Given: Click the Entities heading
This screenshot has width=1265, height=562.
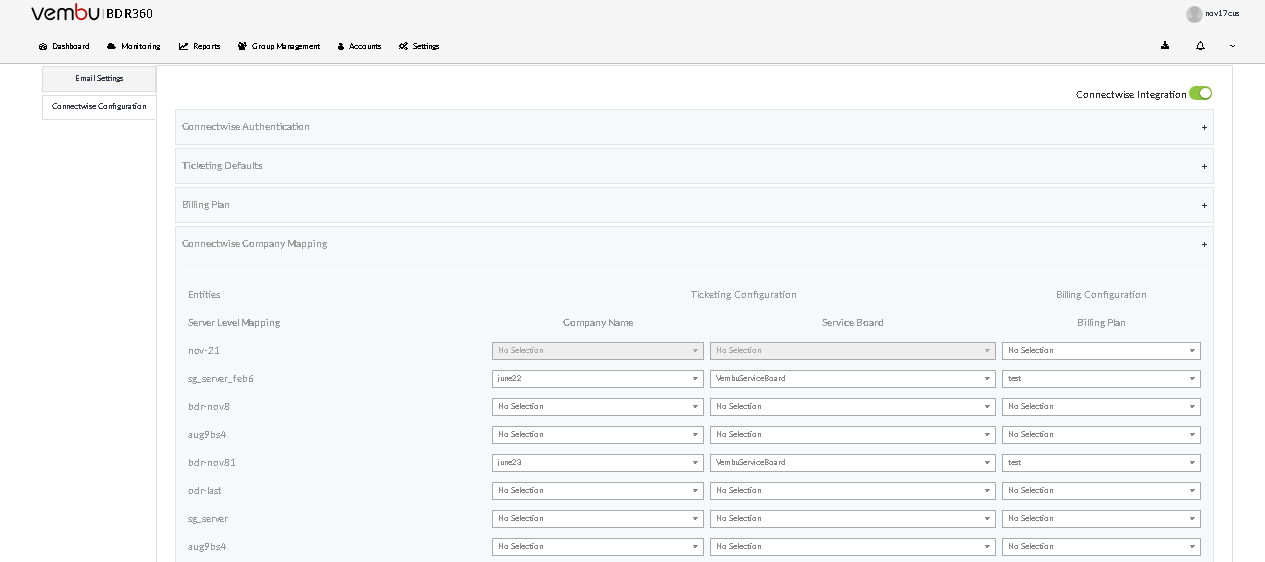Looking at the screenshot, I should click(x=204, y=295).
